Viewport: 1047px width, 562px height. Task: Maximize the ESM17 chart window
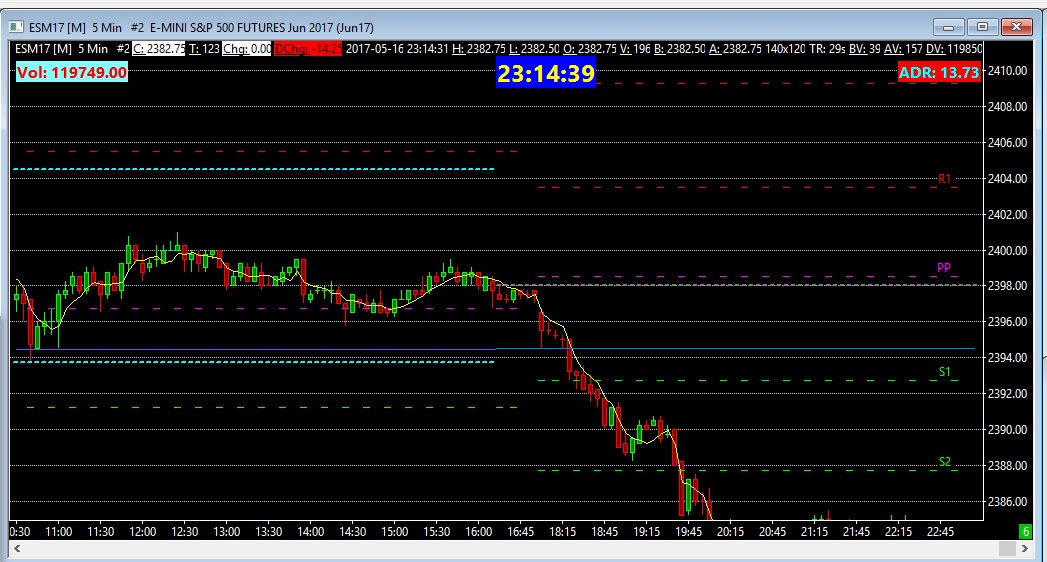coord(982,27)
